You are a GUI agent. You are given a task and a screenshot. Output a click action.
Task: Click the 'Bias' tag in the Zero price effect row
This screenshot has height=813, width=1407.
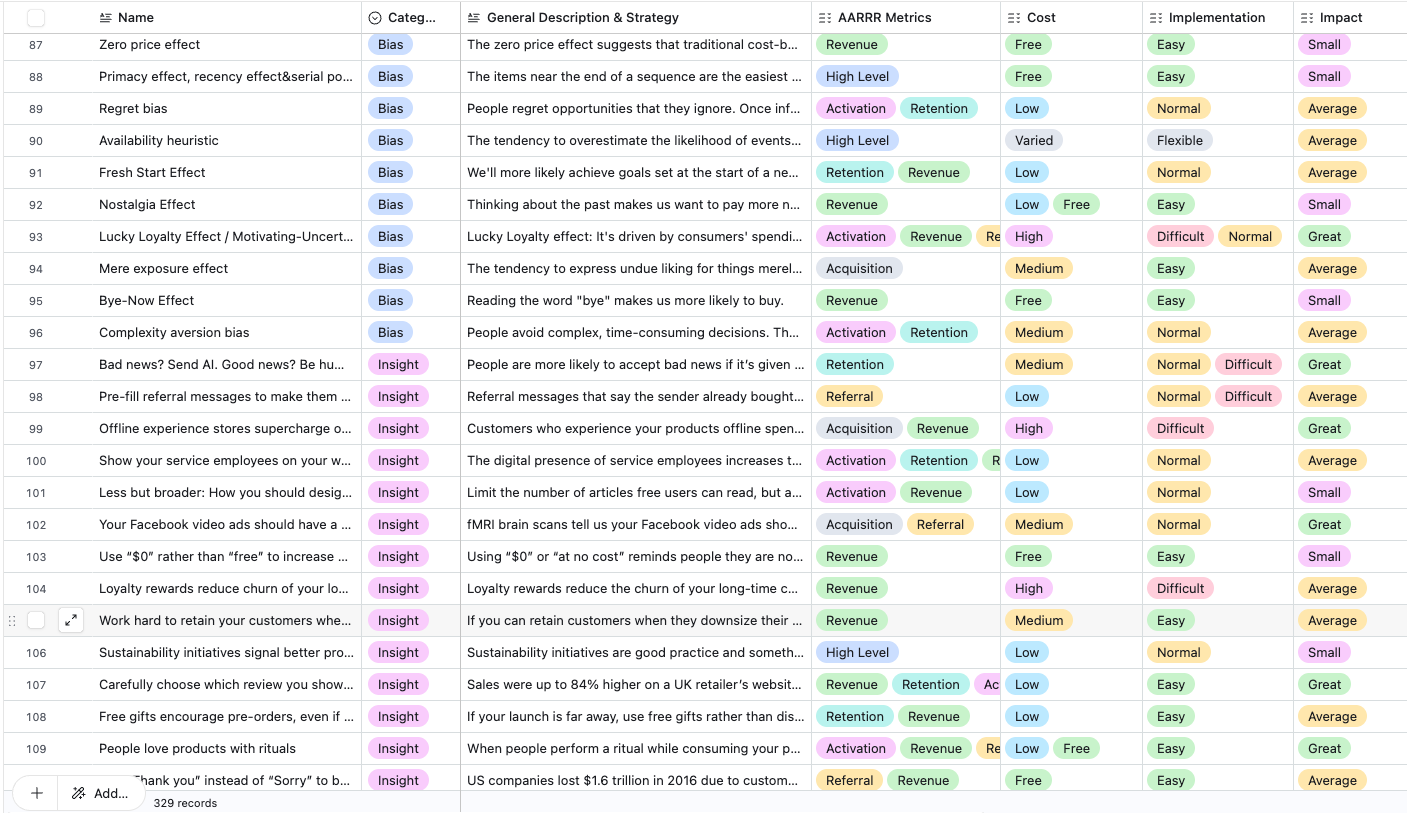click(390, 44)
